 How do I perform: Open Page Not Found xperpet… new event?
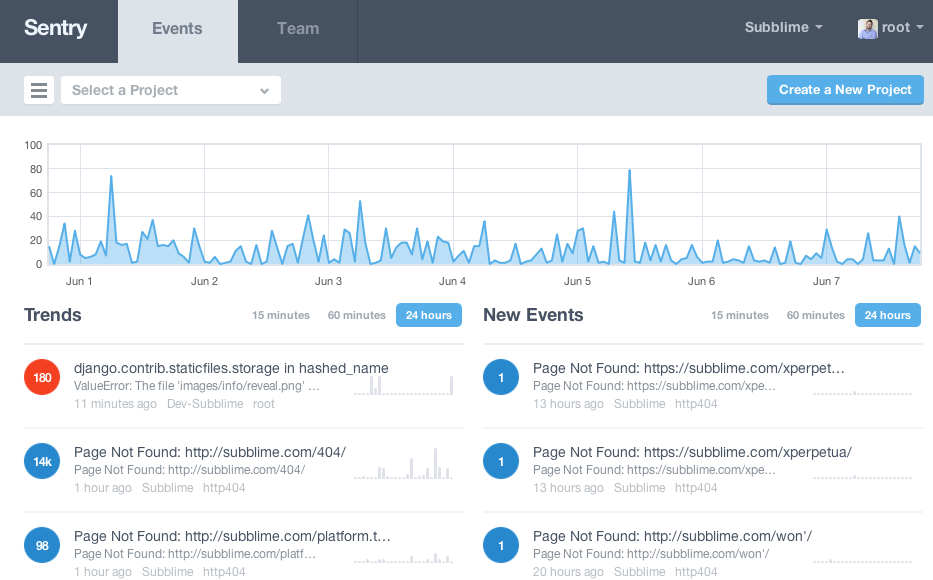click(x=688, y=368)
